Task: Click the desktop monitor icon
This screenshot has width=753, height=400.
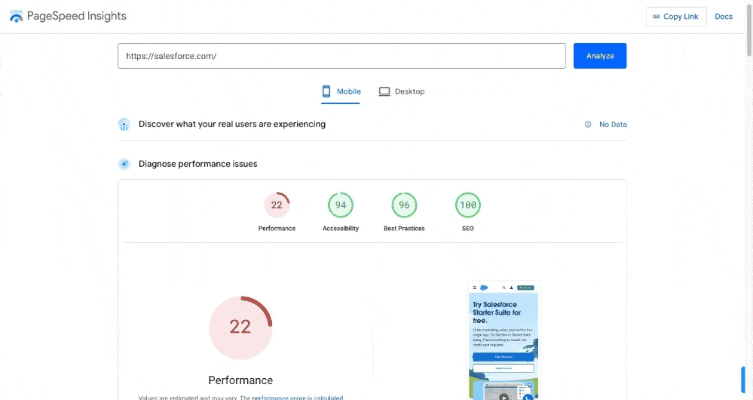Action: 384,91
